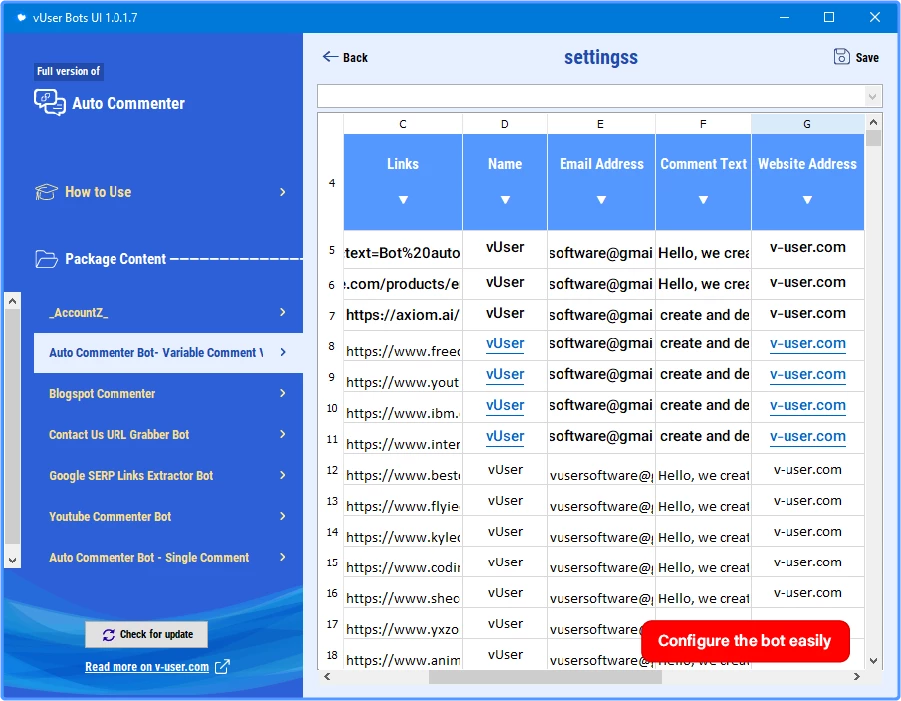Maximize the vUser Bots UI window

(x=829, y=17)
